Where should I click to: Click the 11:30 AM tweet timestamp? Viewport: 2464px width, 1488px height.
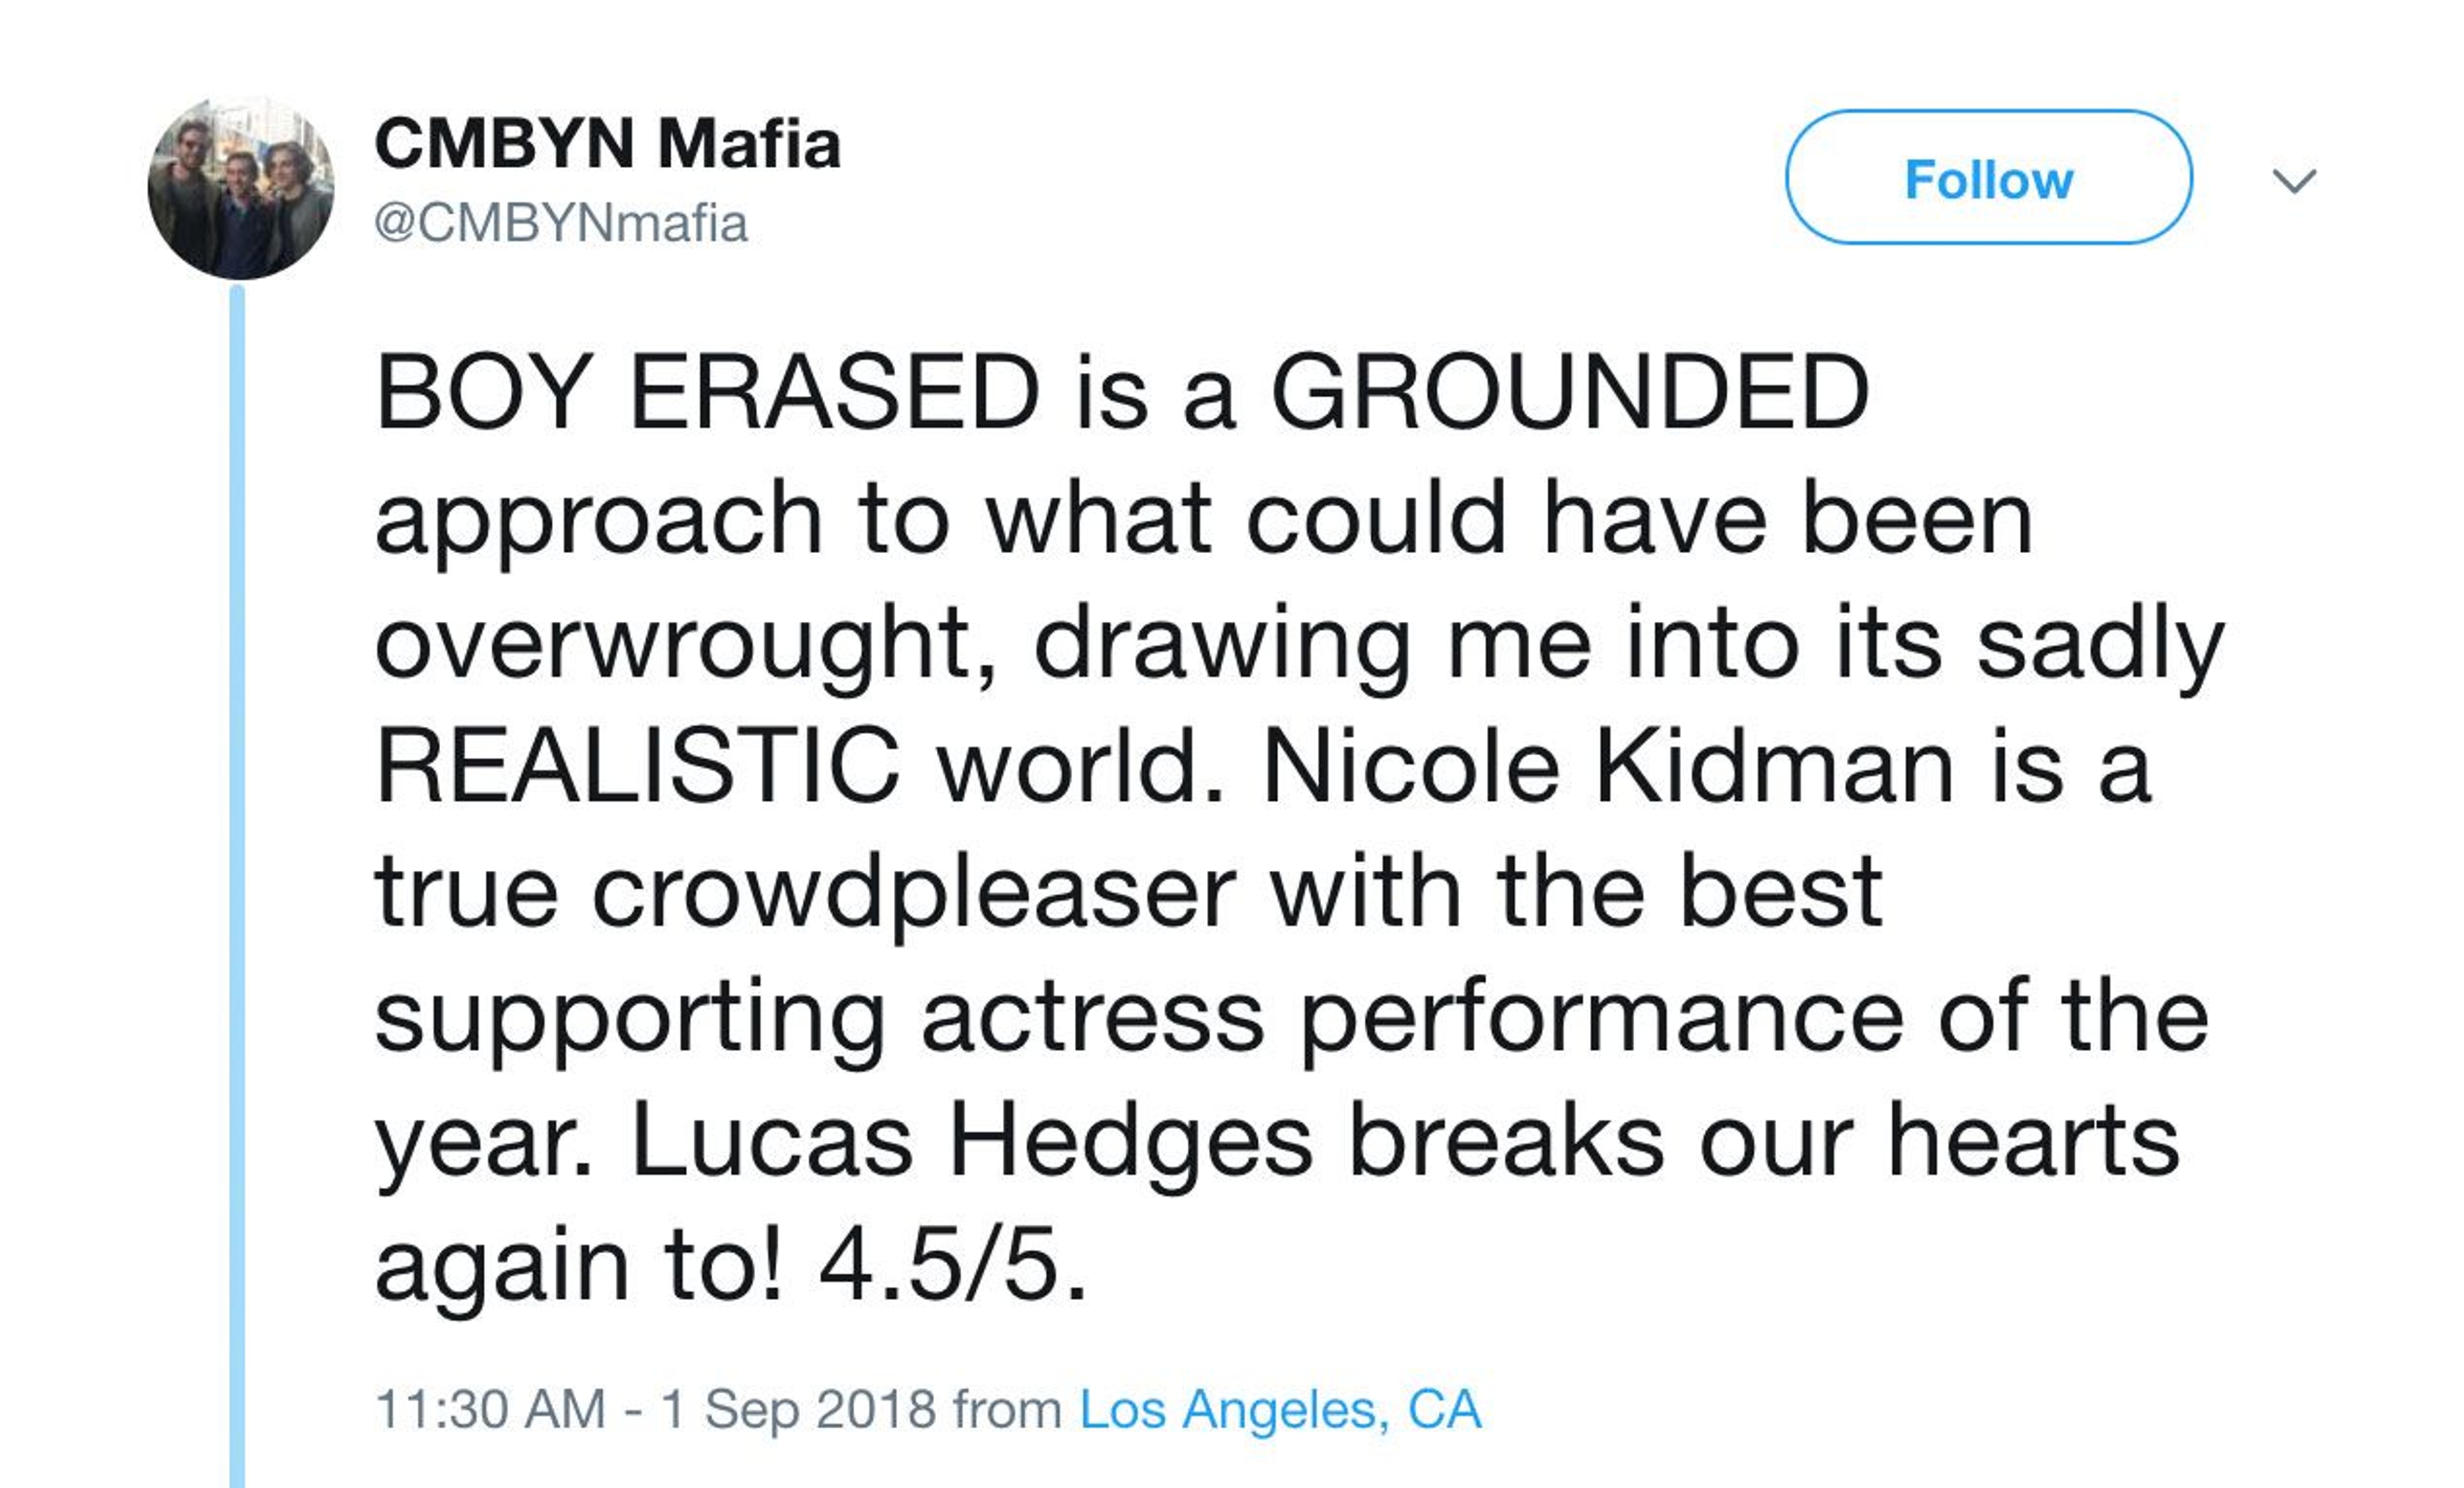[490, 1409]
